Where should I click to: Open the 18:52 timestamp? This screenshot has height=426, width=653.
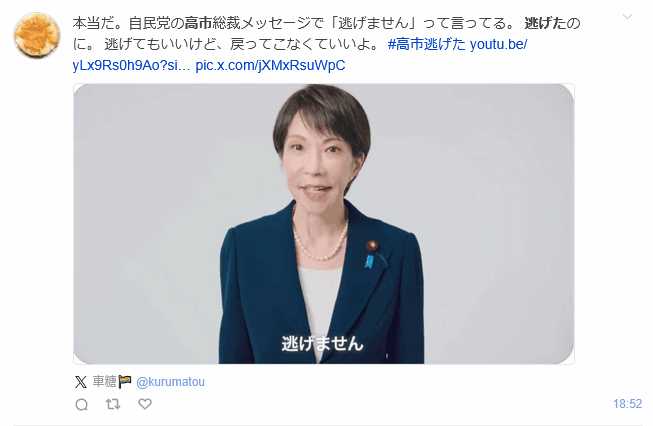coord(627,404)
